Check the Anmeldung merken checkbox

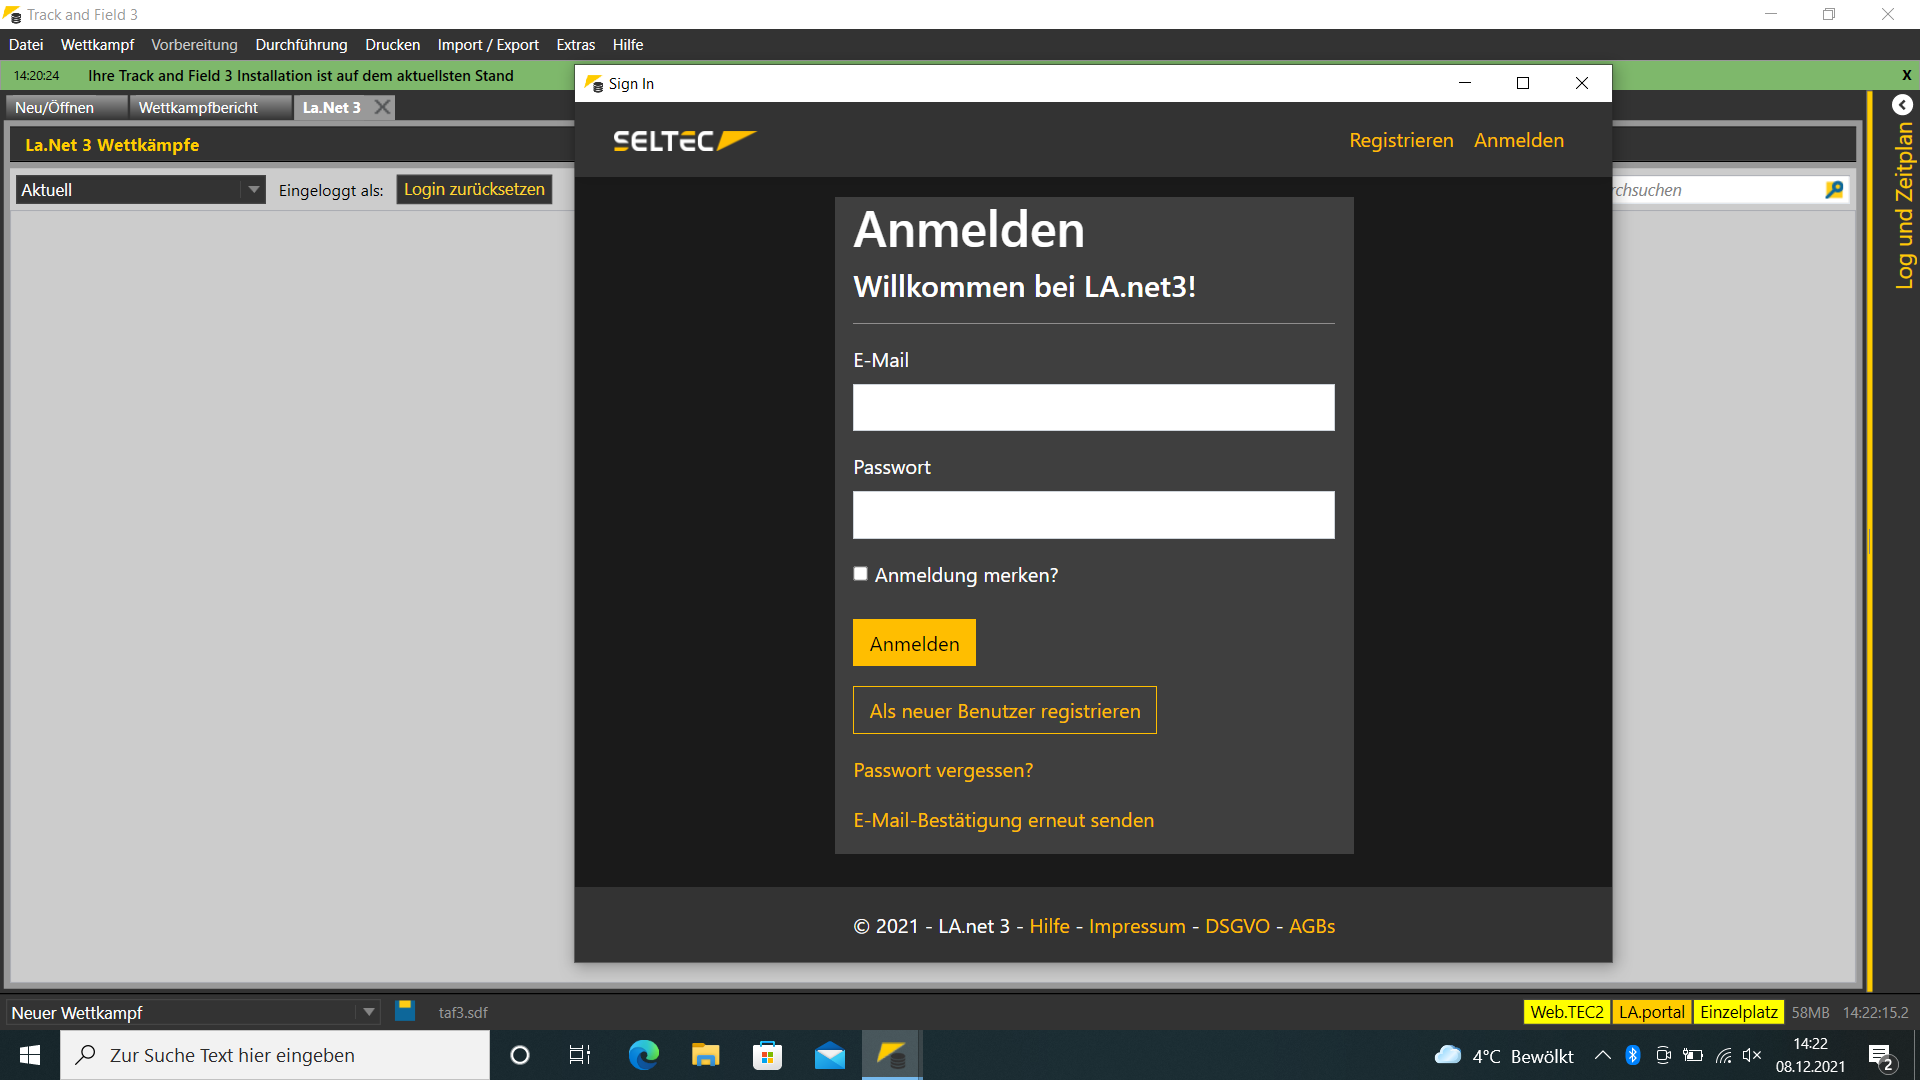pyautogui.click(x=860, y=574)
